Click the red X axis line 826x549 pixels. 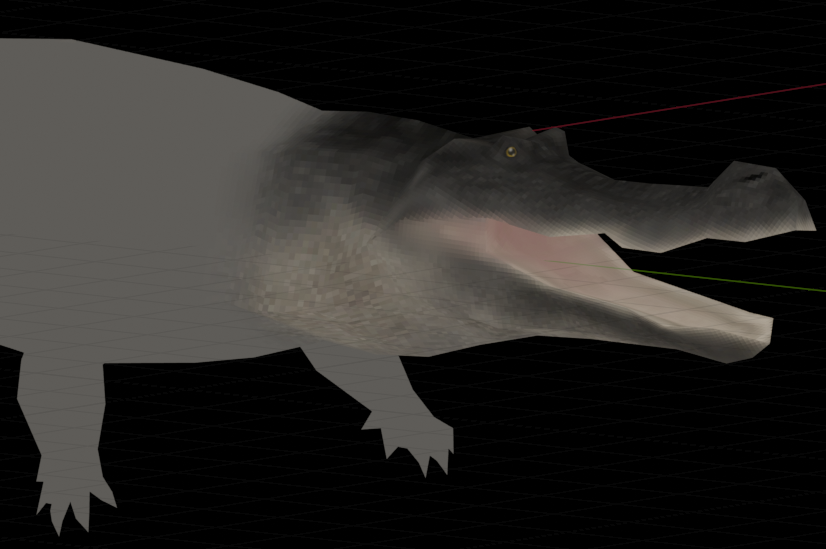(680, 107)
